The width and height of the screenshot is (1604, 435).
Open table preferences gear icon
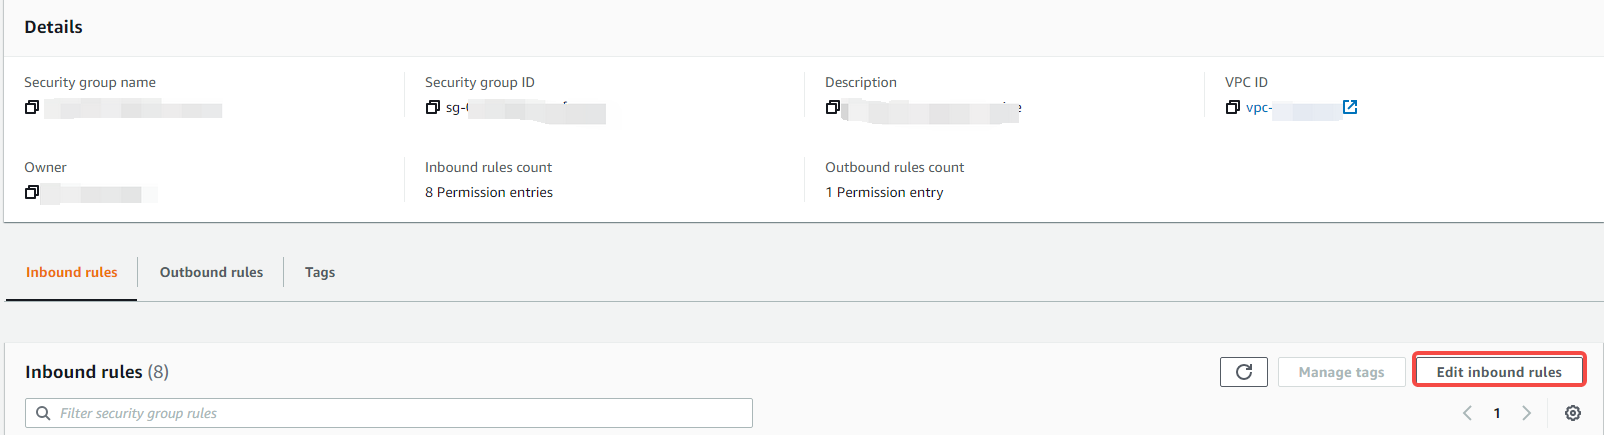coord(1573,413)
